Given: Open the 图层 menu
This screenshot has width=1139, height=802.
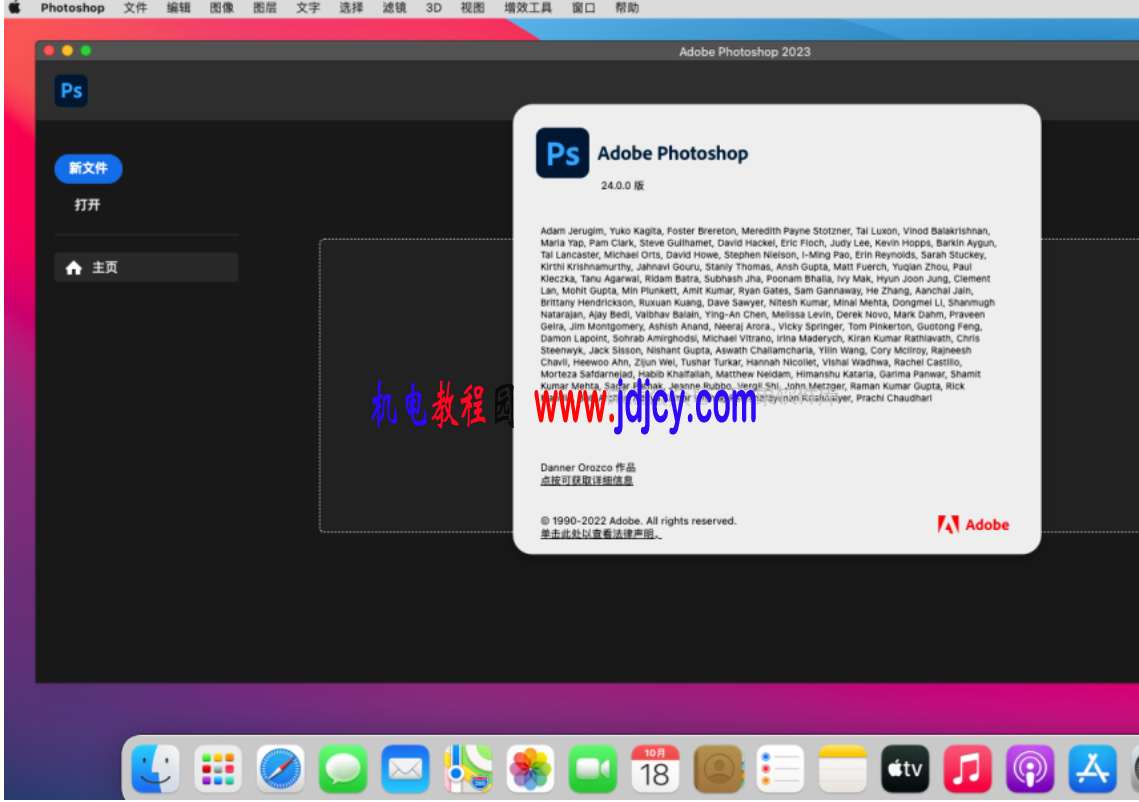Looking at the screenshot, I should (x=265, y=7).
